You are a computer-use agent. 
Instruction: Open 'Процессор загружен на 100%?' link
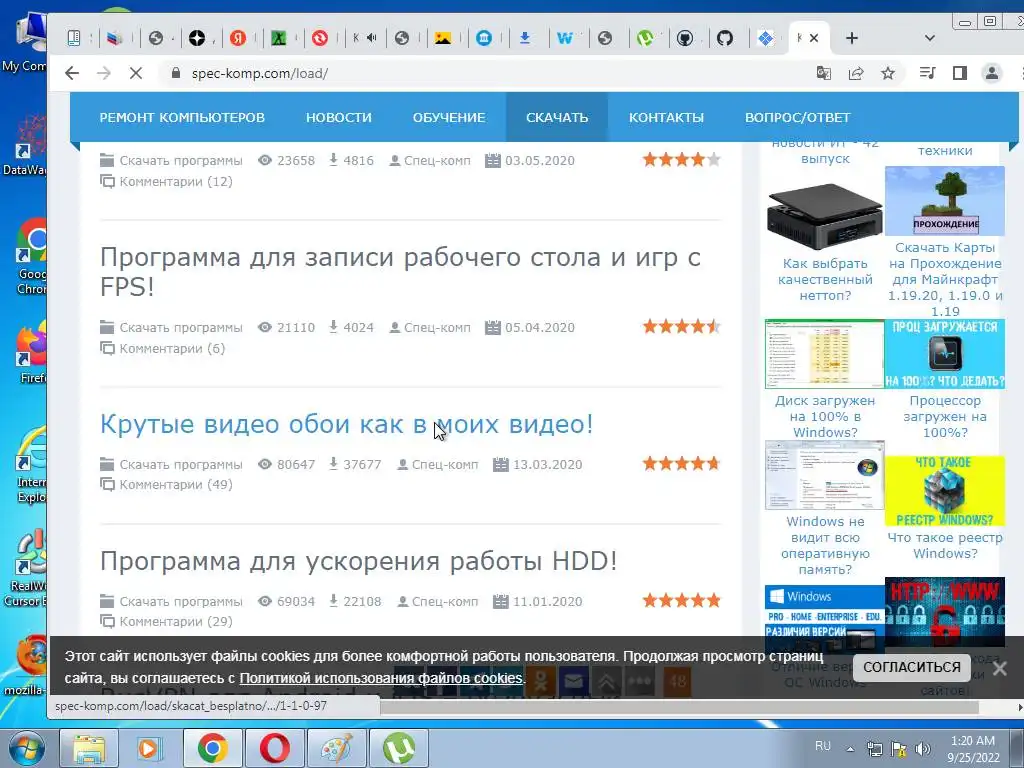(944, 417)
